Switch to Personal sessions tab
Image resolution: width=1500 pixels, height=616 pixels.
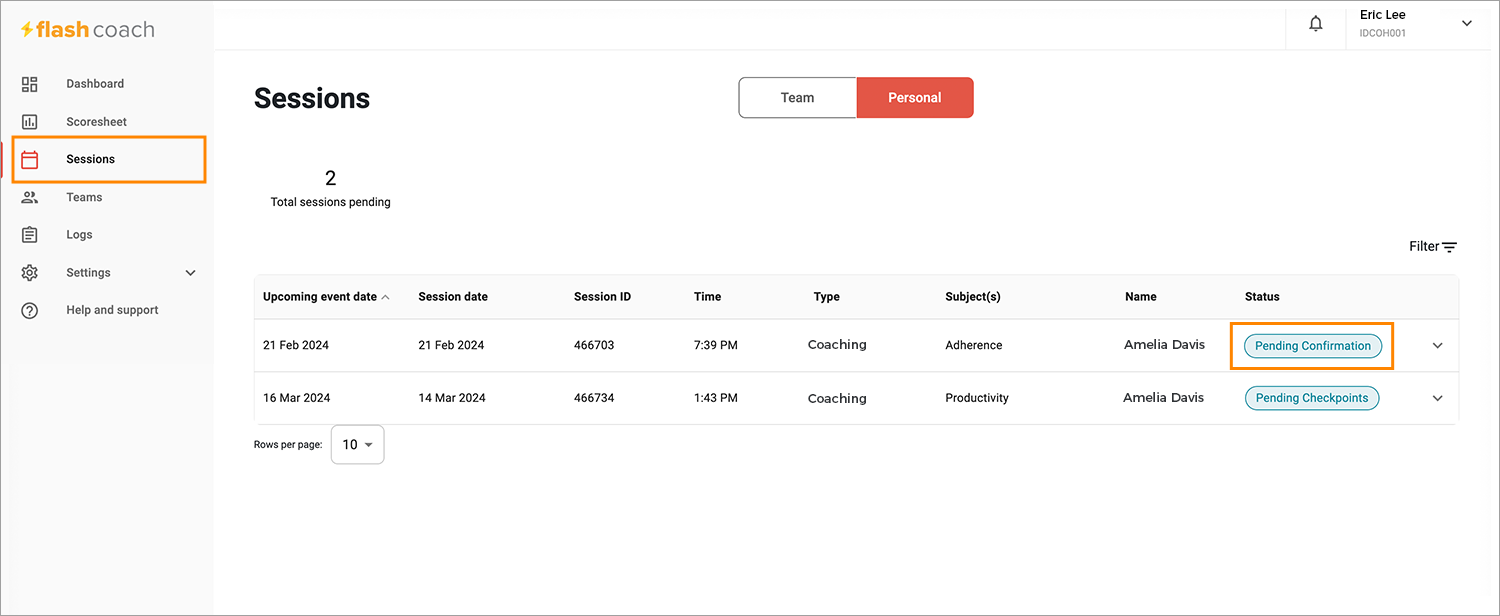point(915,98)
